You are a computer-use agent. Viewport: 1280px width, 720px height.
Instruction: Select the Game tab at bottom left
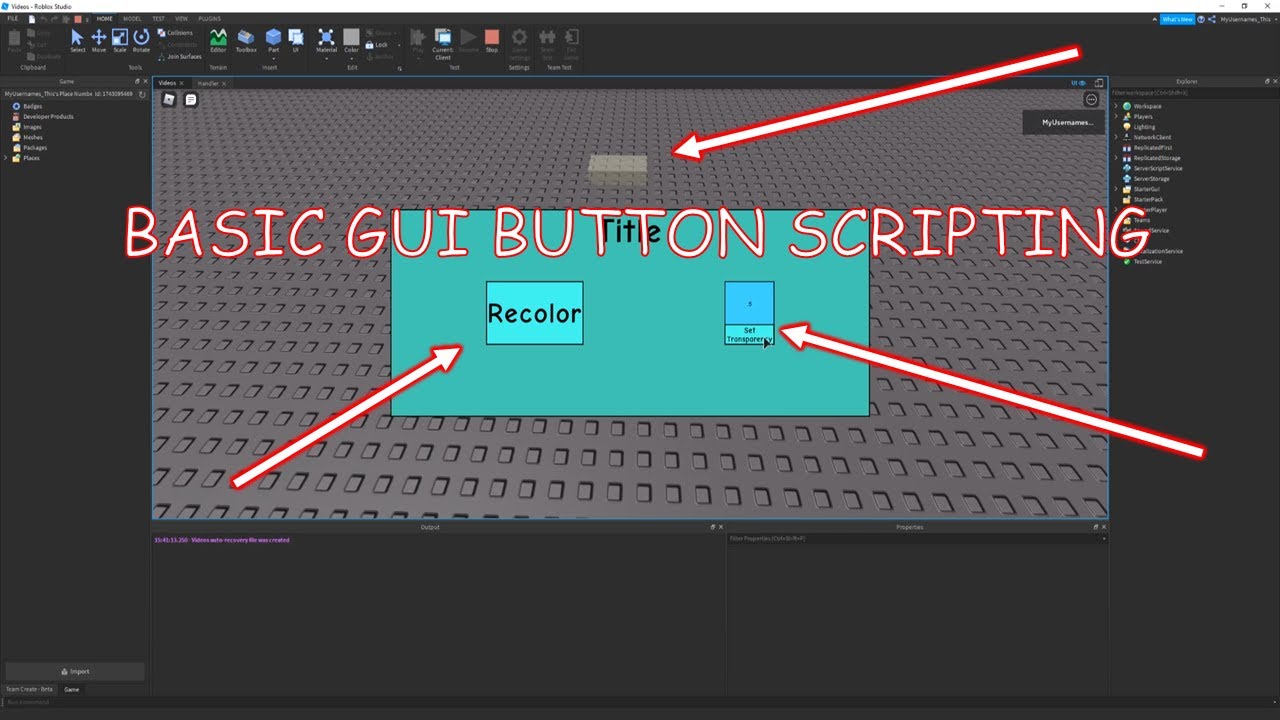tap(72, 689)
